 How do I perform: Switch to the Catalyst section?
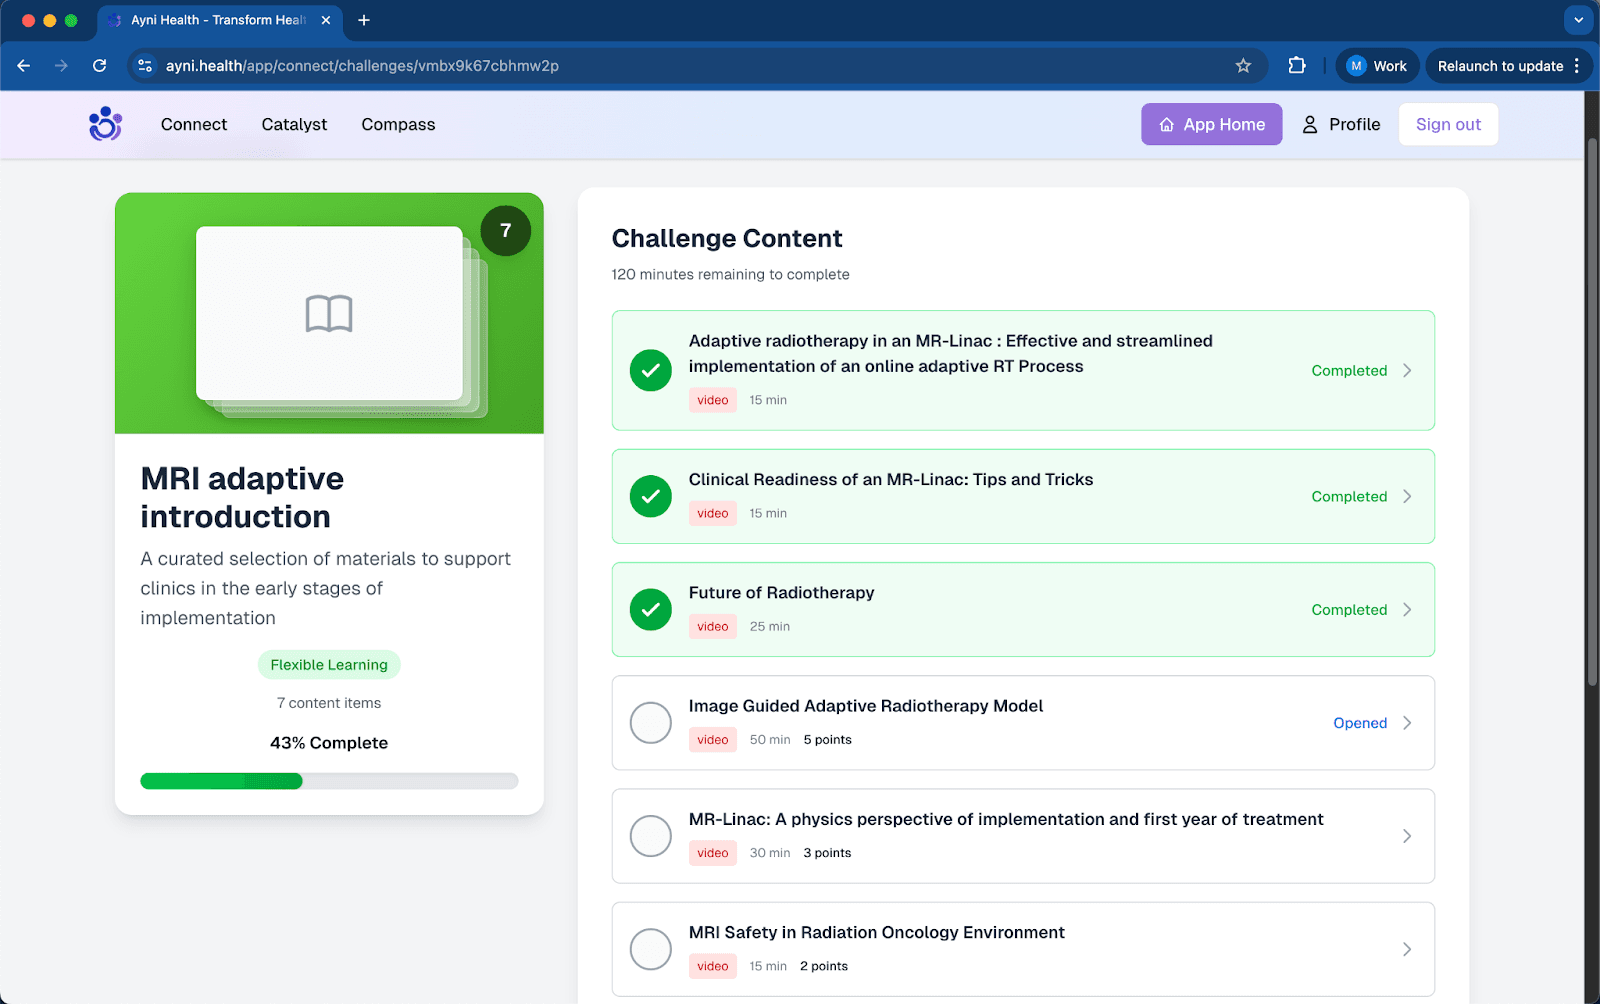[294, 124]
